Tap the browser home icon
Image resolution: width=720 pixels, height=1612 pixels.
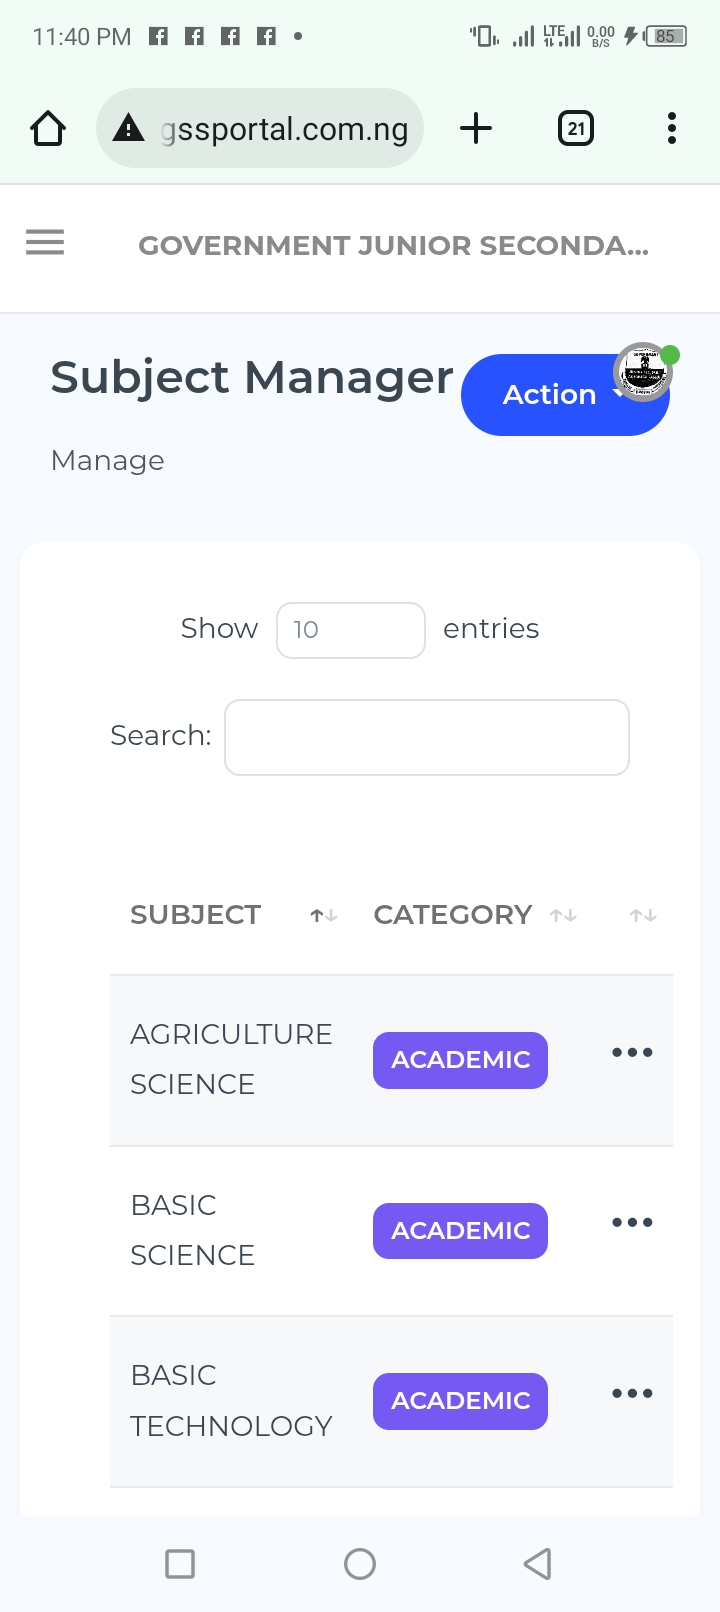48,129
